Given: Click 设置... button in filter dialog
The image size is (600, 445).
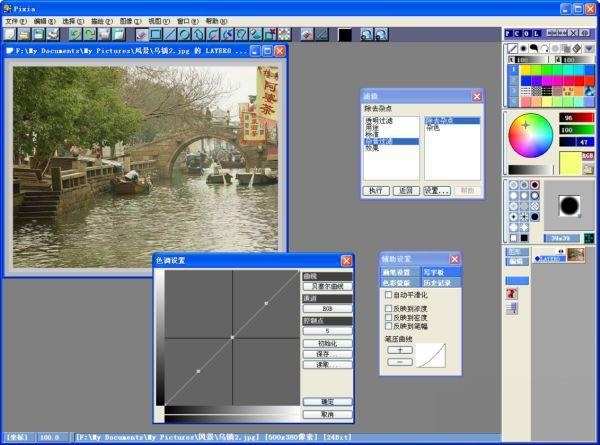Looking at the screenshot, I should (437, 191).
